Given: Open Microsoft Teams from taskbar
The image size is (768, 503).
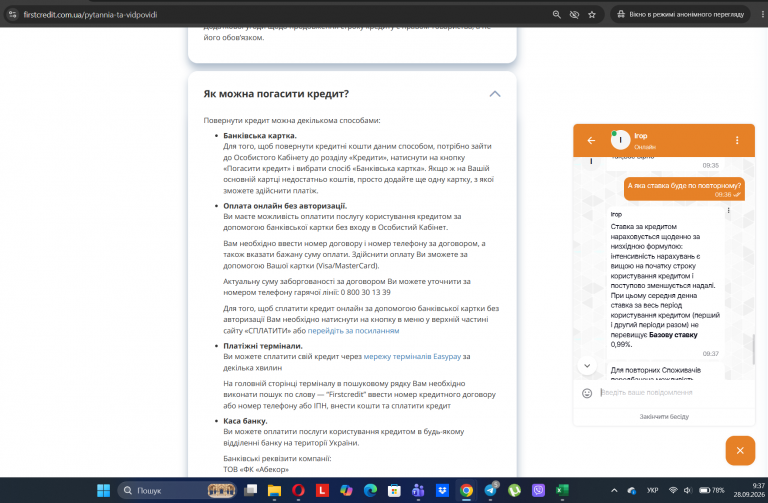Looking at the screenshot, I should (x=418, y=490).
